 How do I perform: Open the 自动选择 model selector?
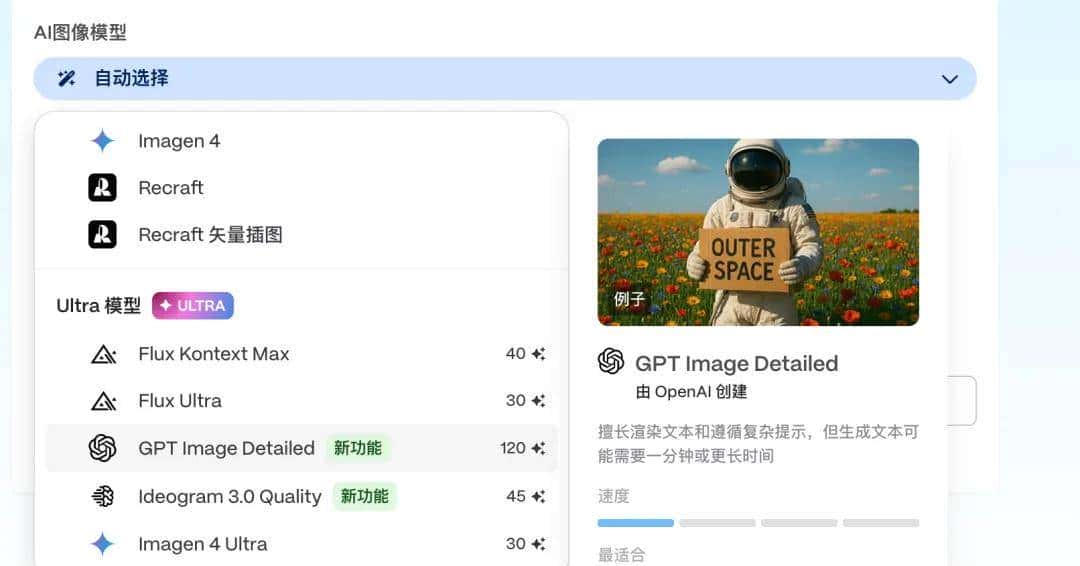(x=504, y=78)
